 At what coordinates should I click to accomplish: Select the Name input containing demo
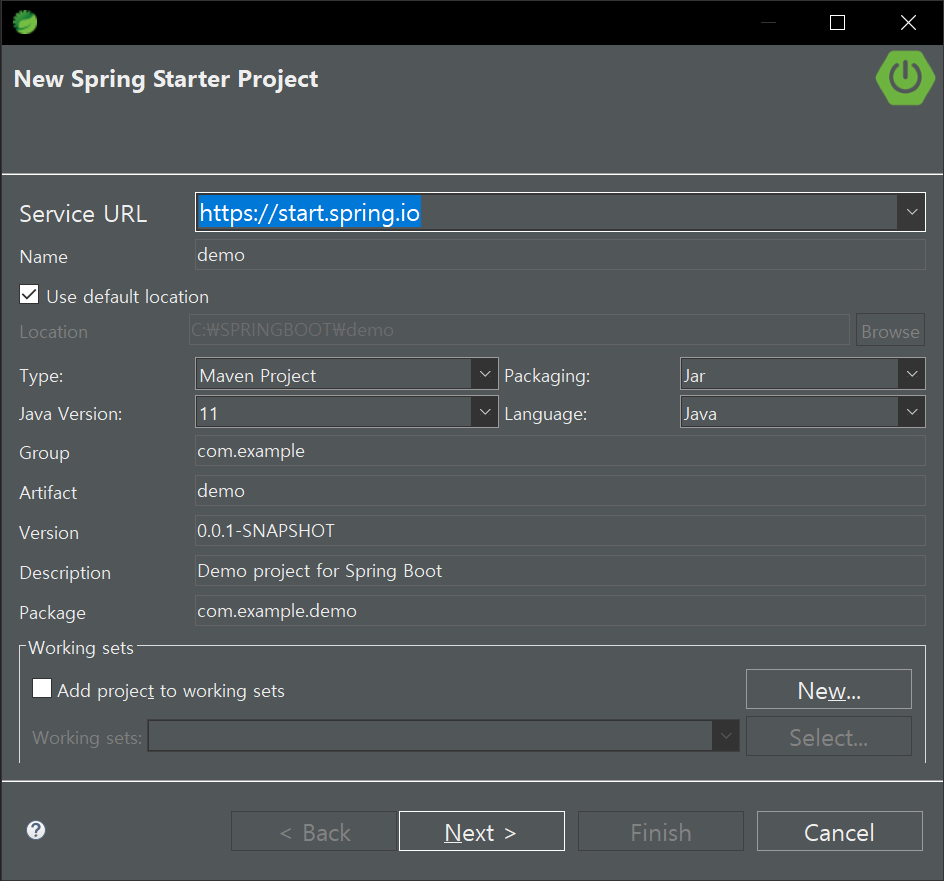[x=560, y=254]
